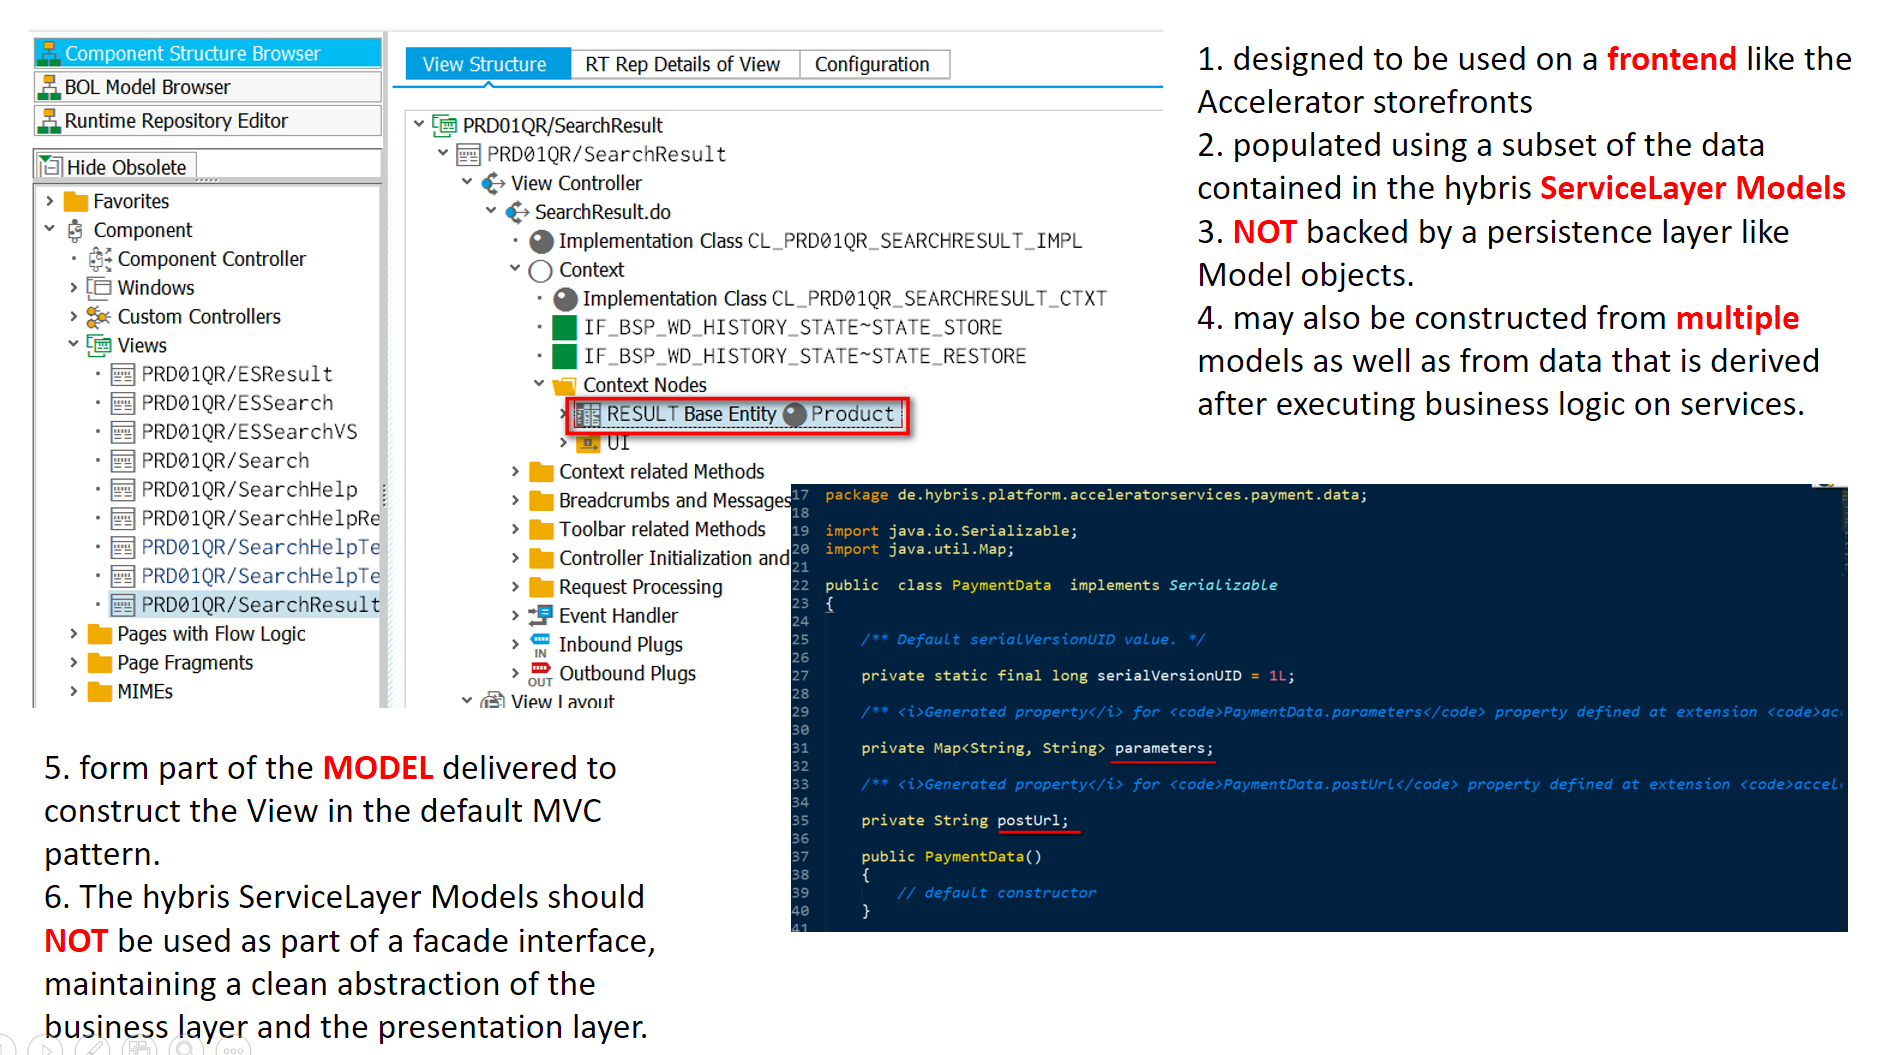
Task: Select RESULT Base Entity Product node
Action: (x=737, y=414)
